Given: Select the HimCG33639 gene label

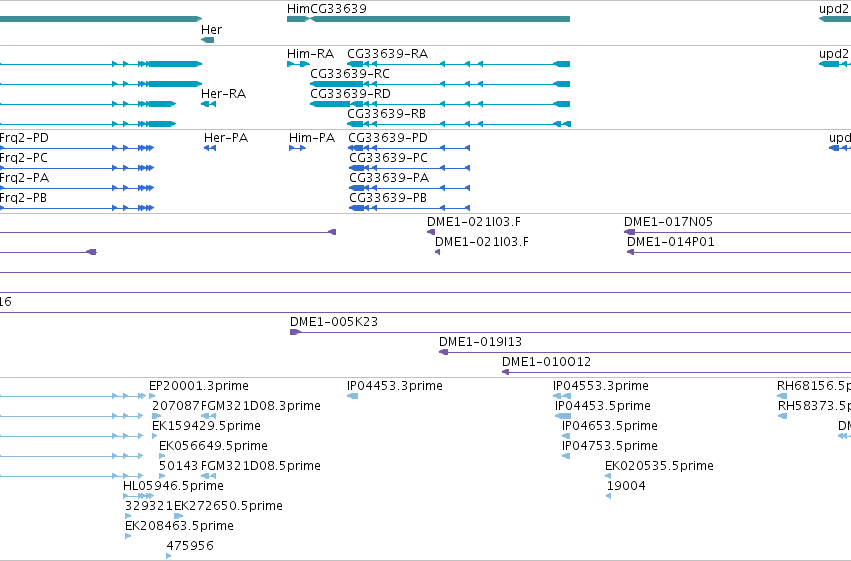Looking at the screenshot, I should point(327,9).
